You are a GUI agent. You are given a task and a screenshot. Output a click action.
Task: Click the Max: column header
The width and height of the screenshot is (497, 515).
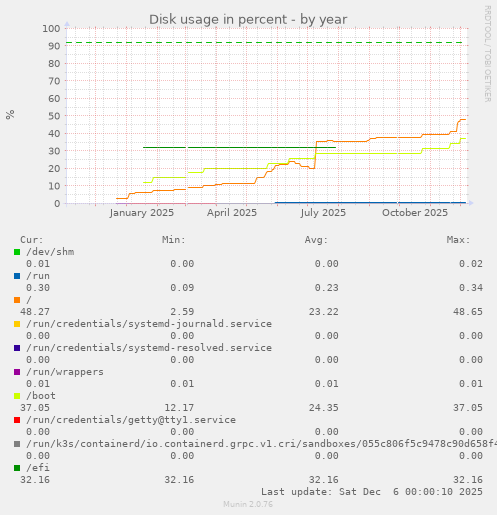pyautogui.click(x=458, y=240)
